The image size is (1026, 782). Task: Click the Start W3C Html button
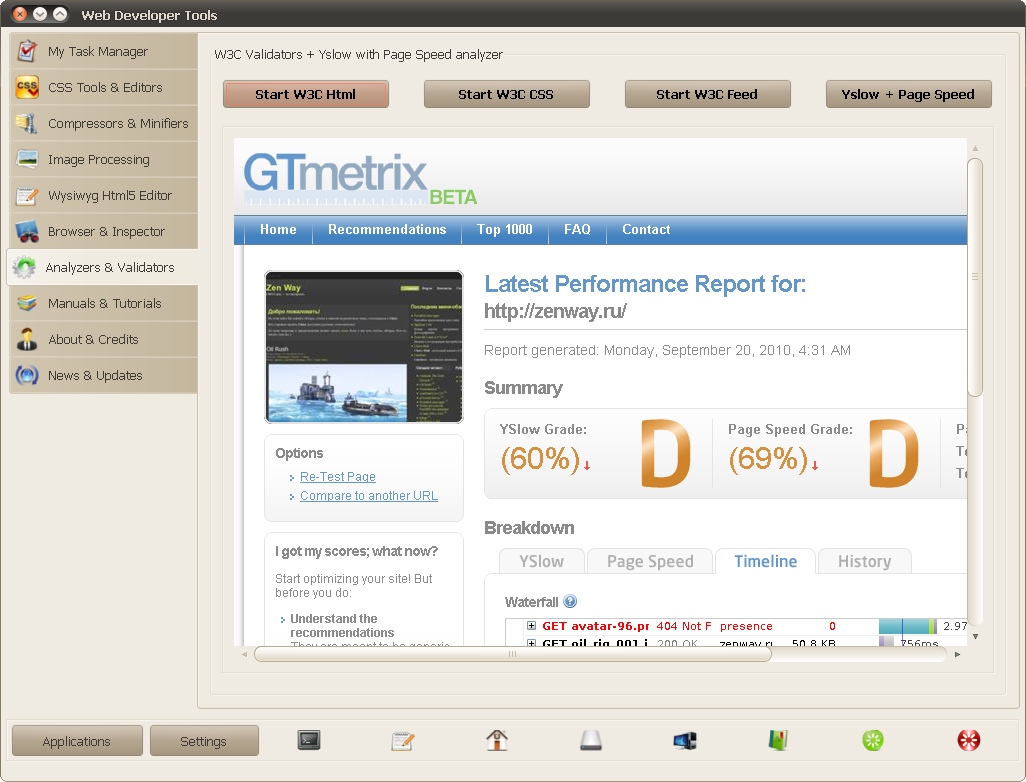[x=306, y=94]
